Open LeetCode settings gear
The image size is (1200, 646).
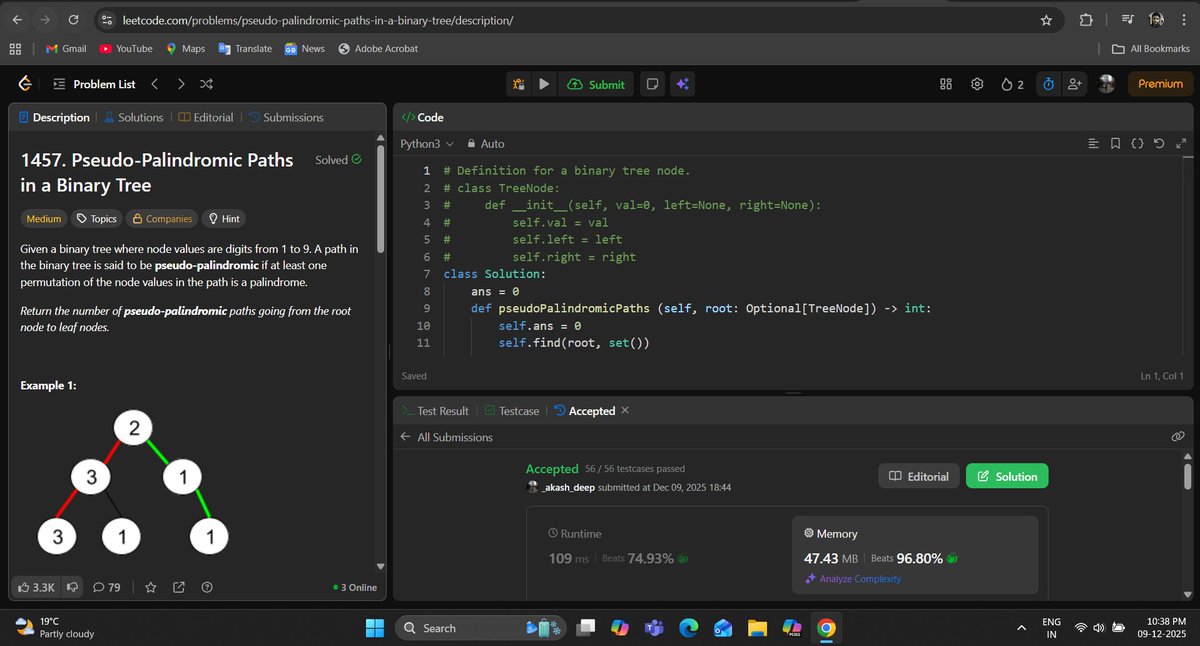click(977, 85)
